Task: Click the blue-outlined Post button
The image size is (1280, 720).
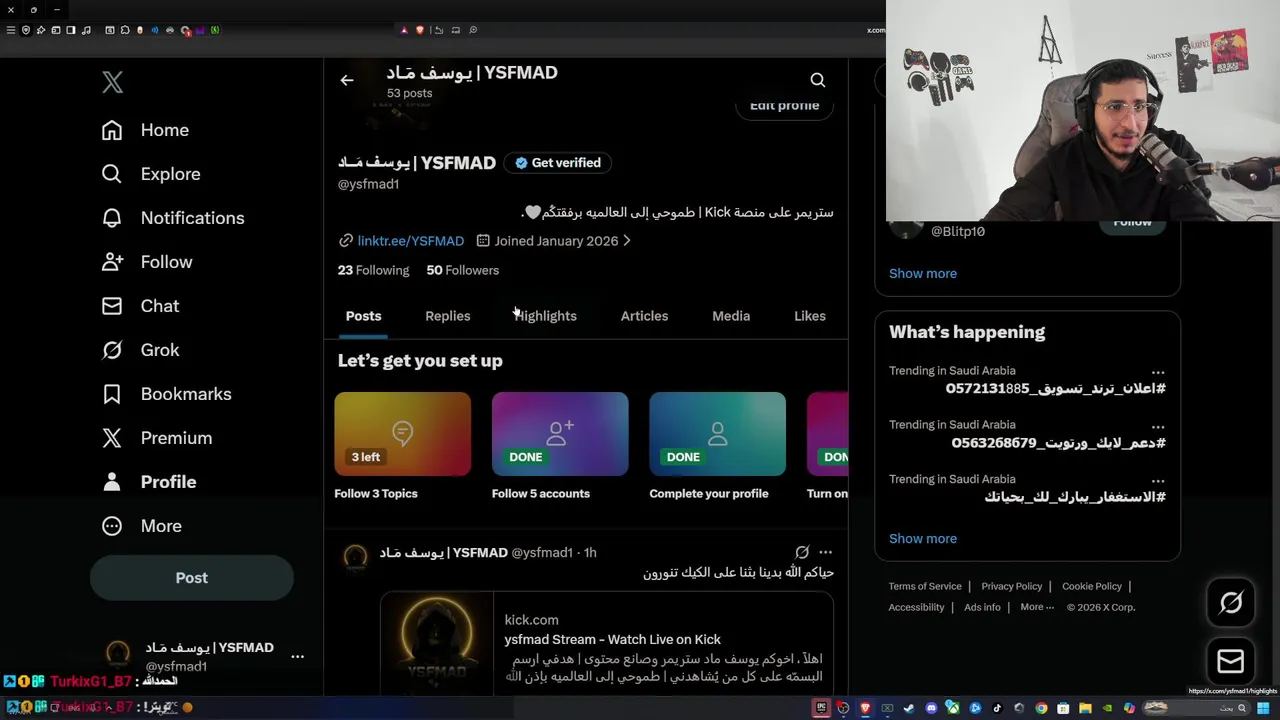Action: [192, 578]
